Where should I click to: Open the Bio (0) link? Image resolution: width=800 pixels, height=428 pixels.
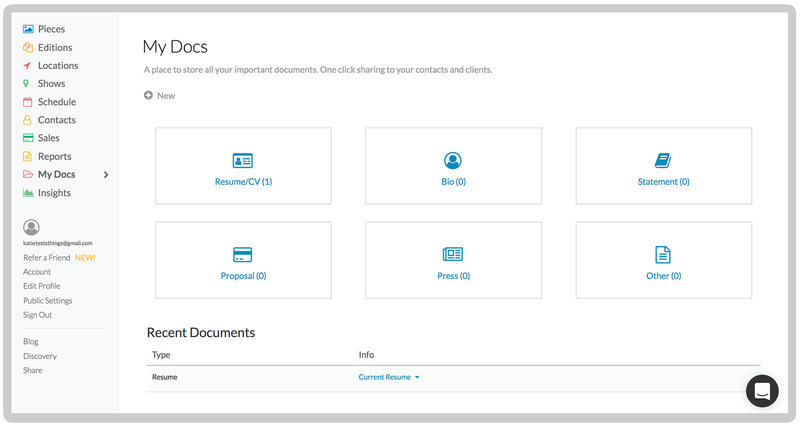click(x=454, y=182)
